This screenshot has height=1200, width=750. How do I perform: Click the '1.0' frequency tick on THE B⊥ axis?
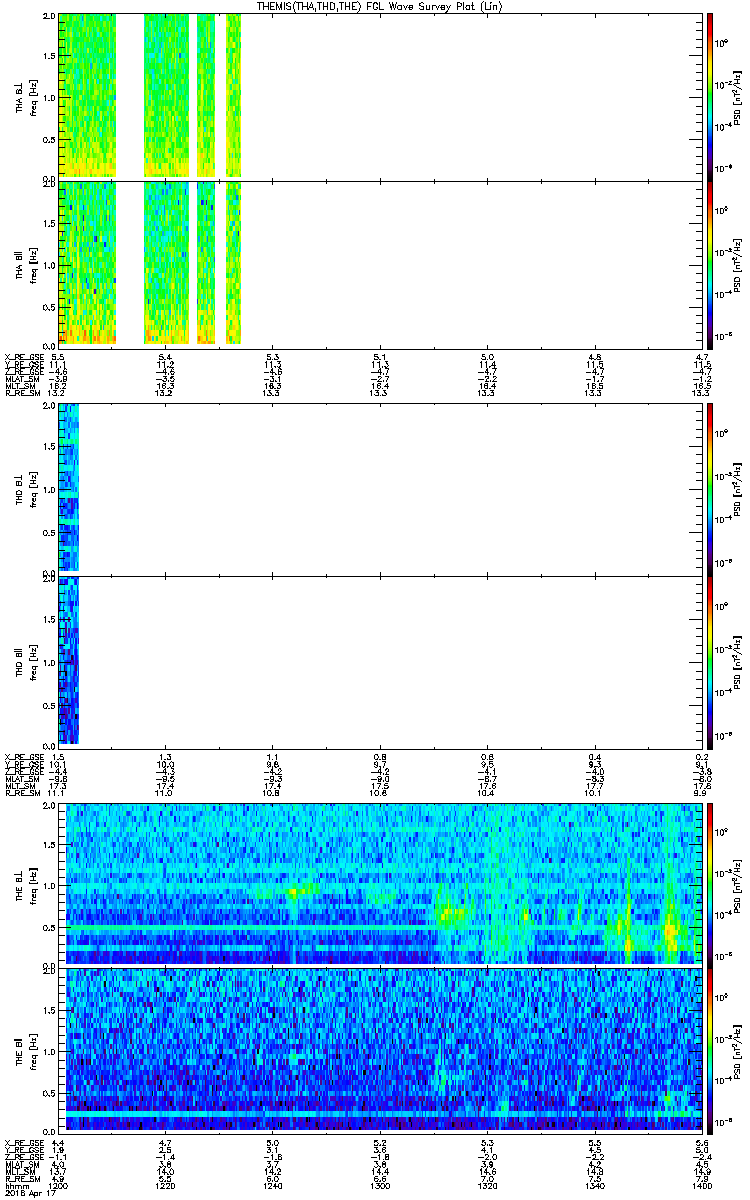coord(49,884)
